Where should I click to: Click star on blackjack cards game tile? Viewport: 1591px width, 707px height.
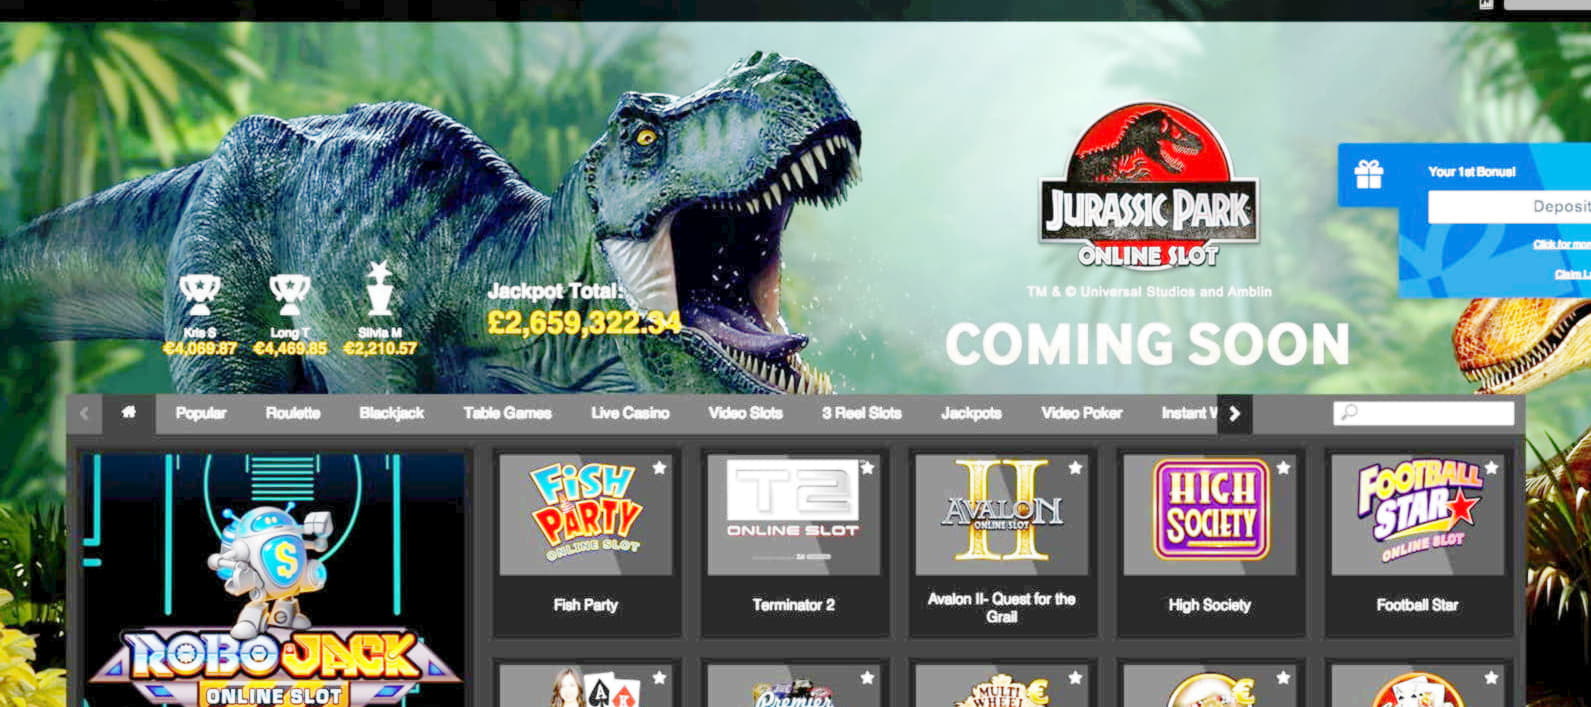pyautogui.click(x=660, y=677)
